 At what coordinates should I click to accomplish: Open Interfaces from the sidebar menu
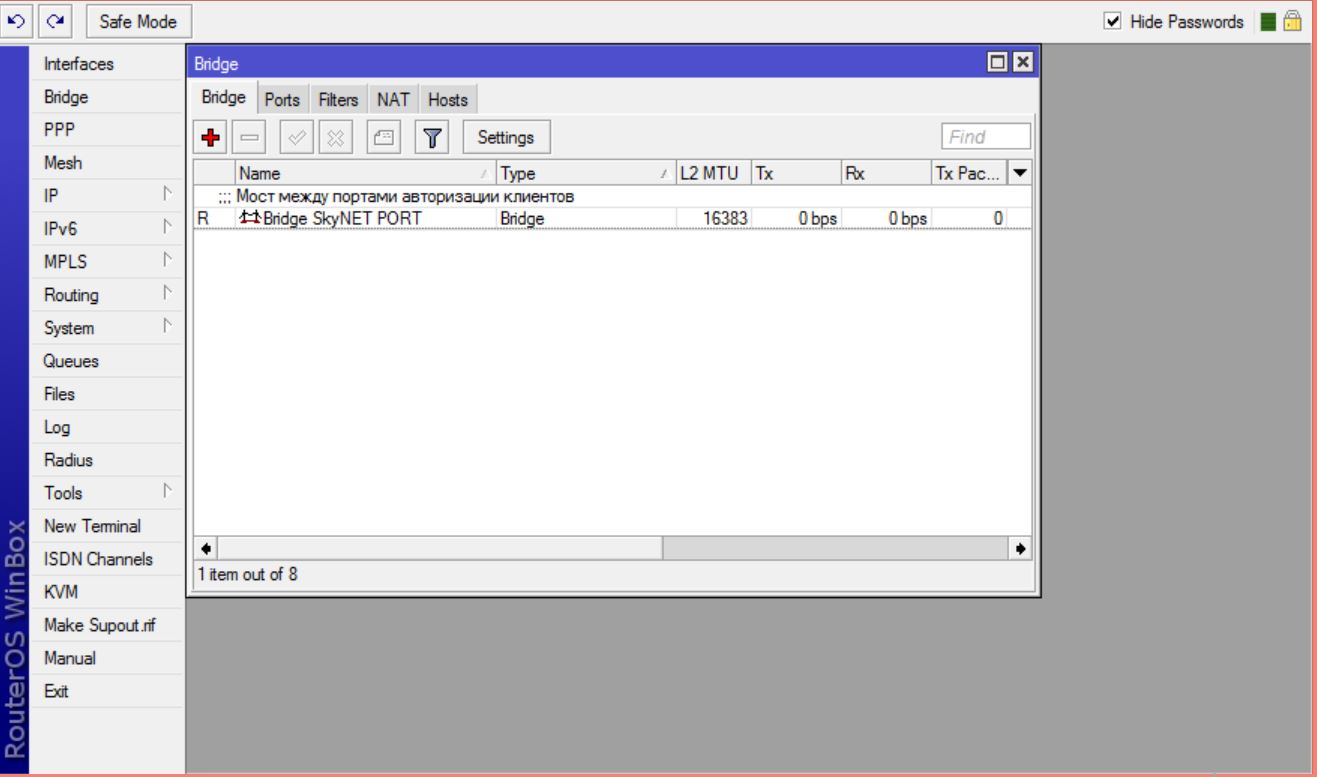click(107, 65)
